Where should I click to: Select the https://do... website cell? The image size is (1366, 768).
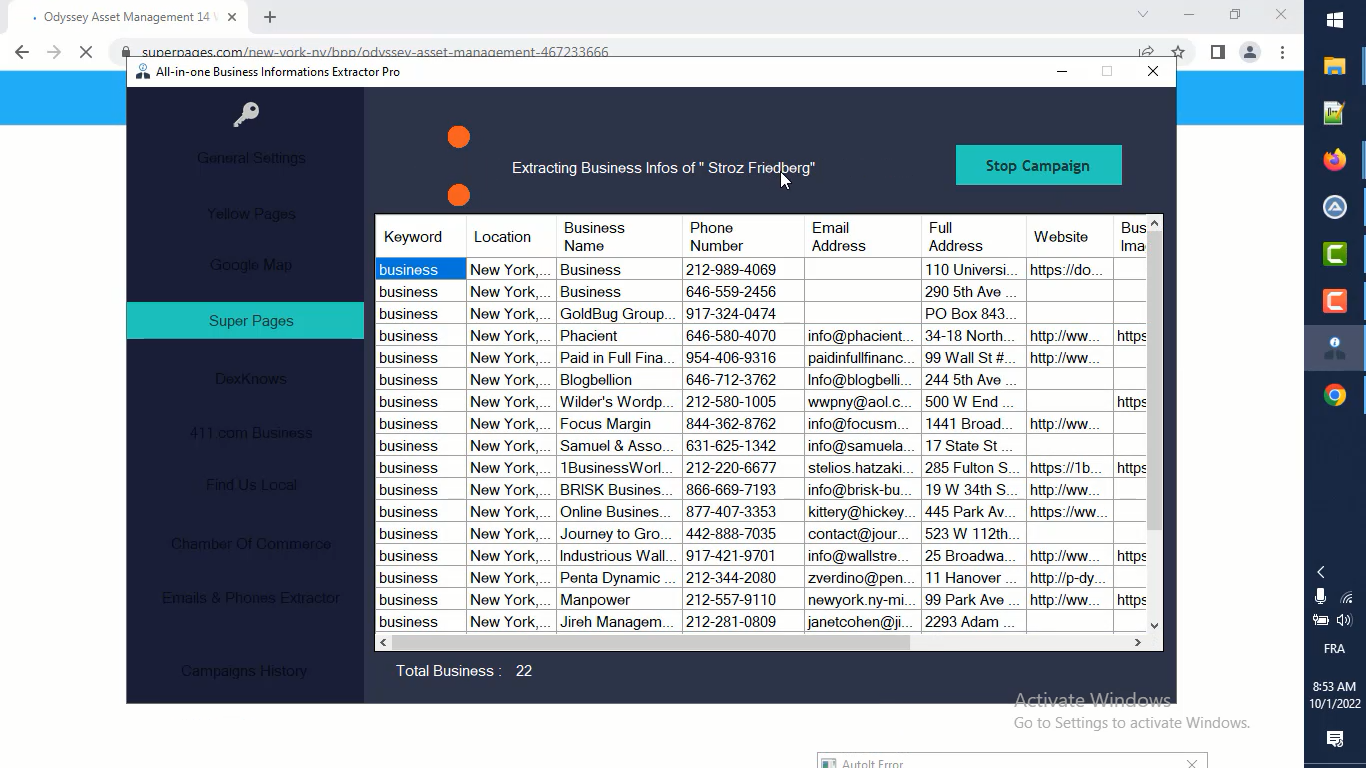point(1070,270)
